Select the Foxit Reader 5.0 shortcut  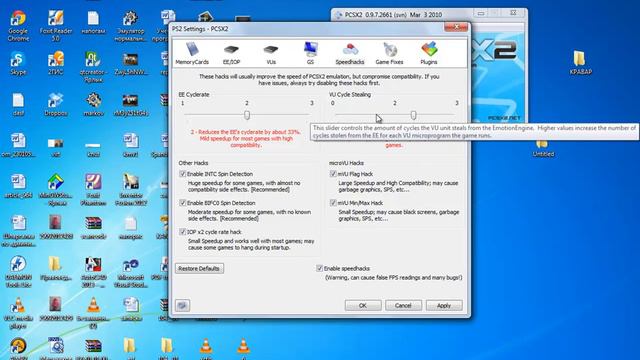pos(56,26)
